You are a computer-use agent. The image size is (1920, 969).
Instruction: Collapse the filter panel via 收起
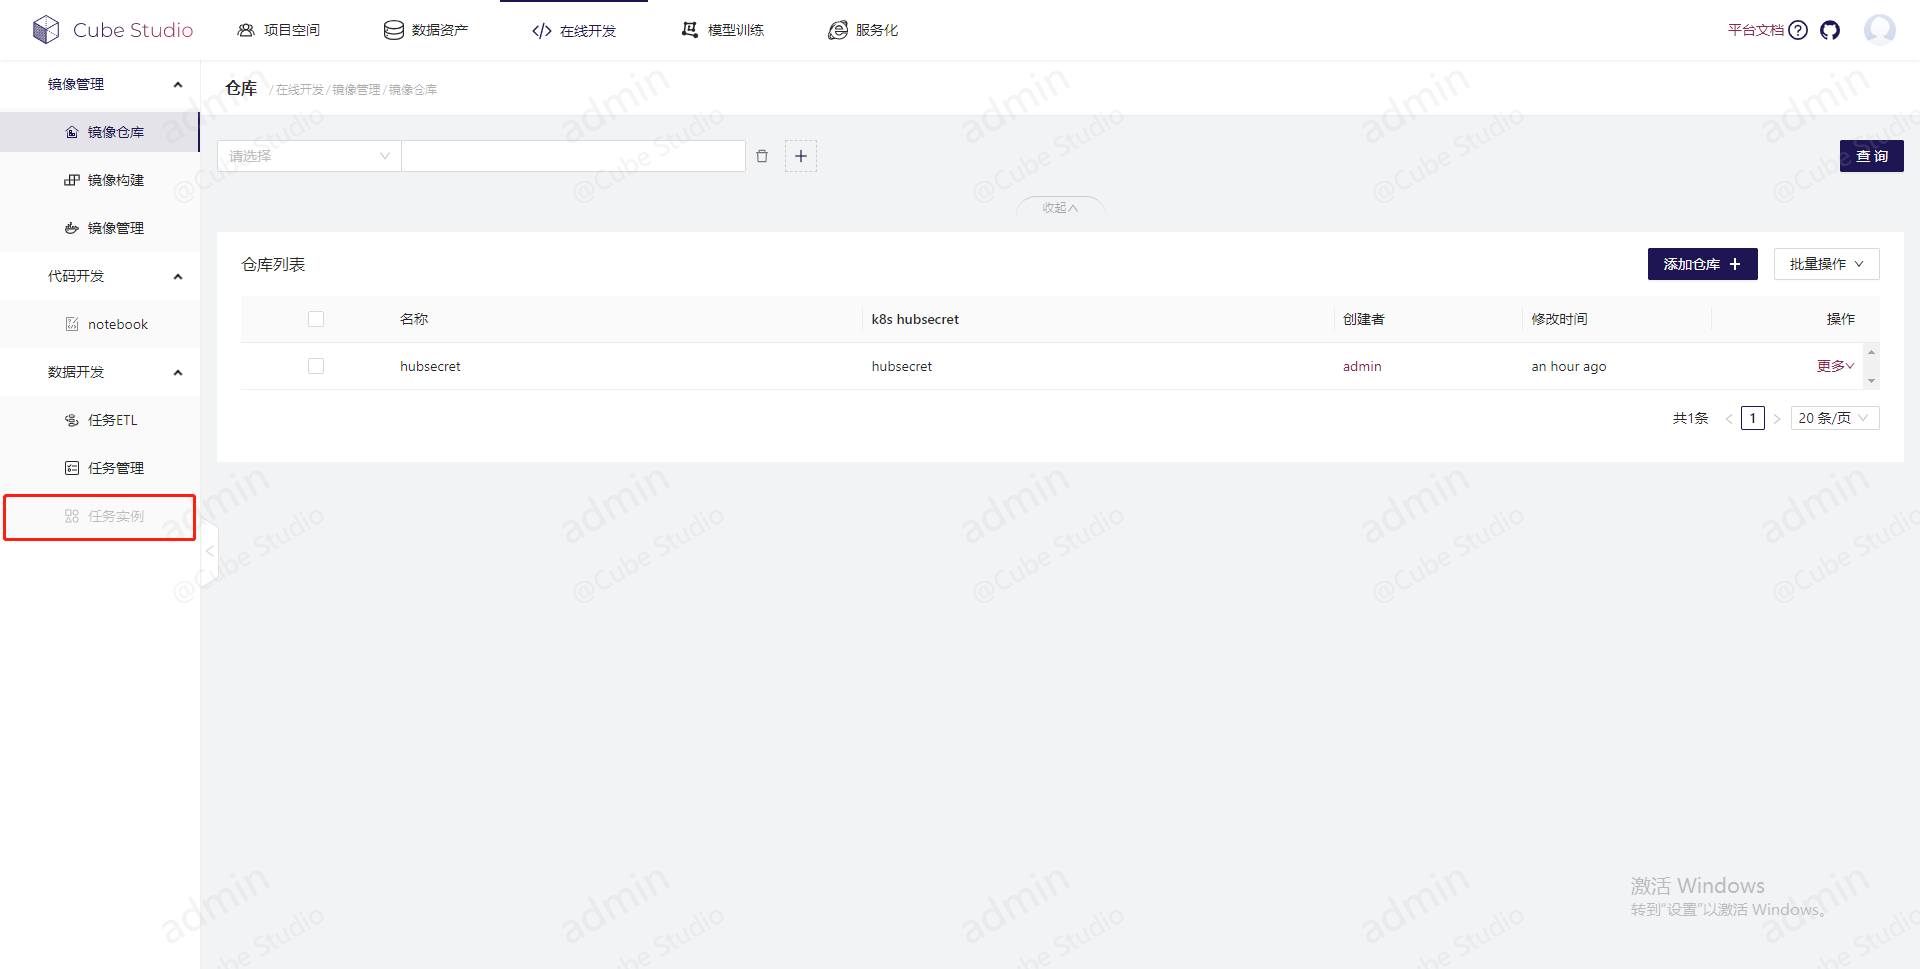point(1060,207)
